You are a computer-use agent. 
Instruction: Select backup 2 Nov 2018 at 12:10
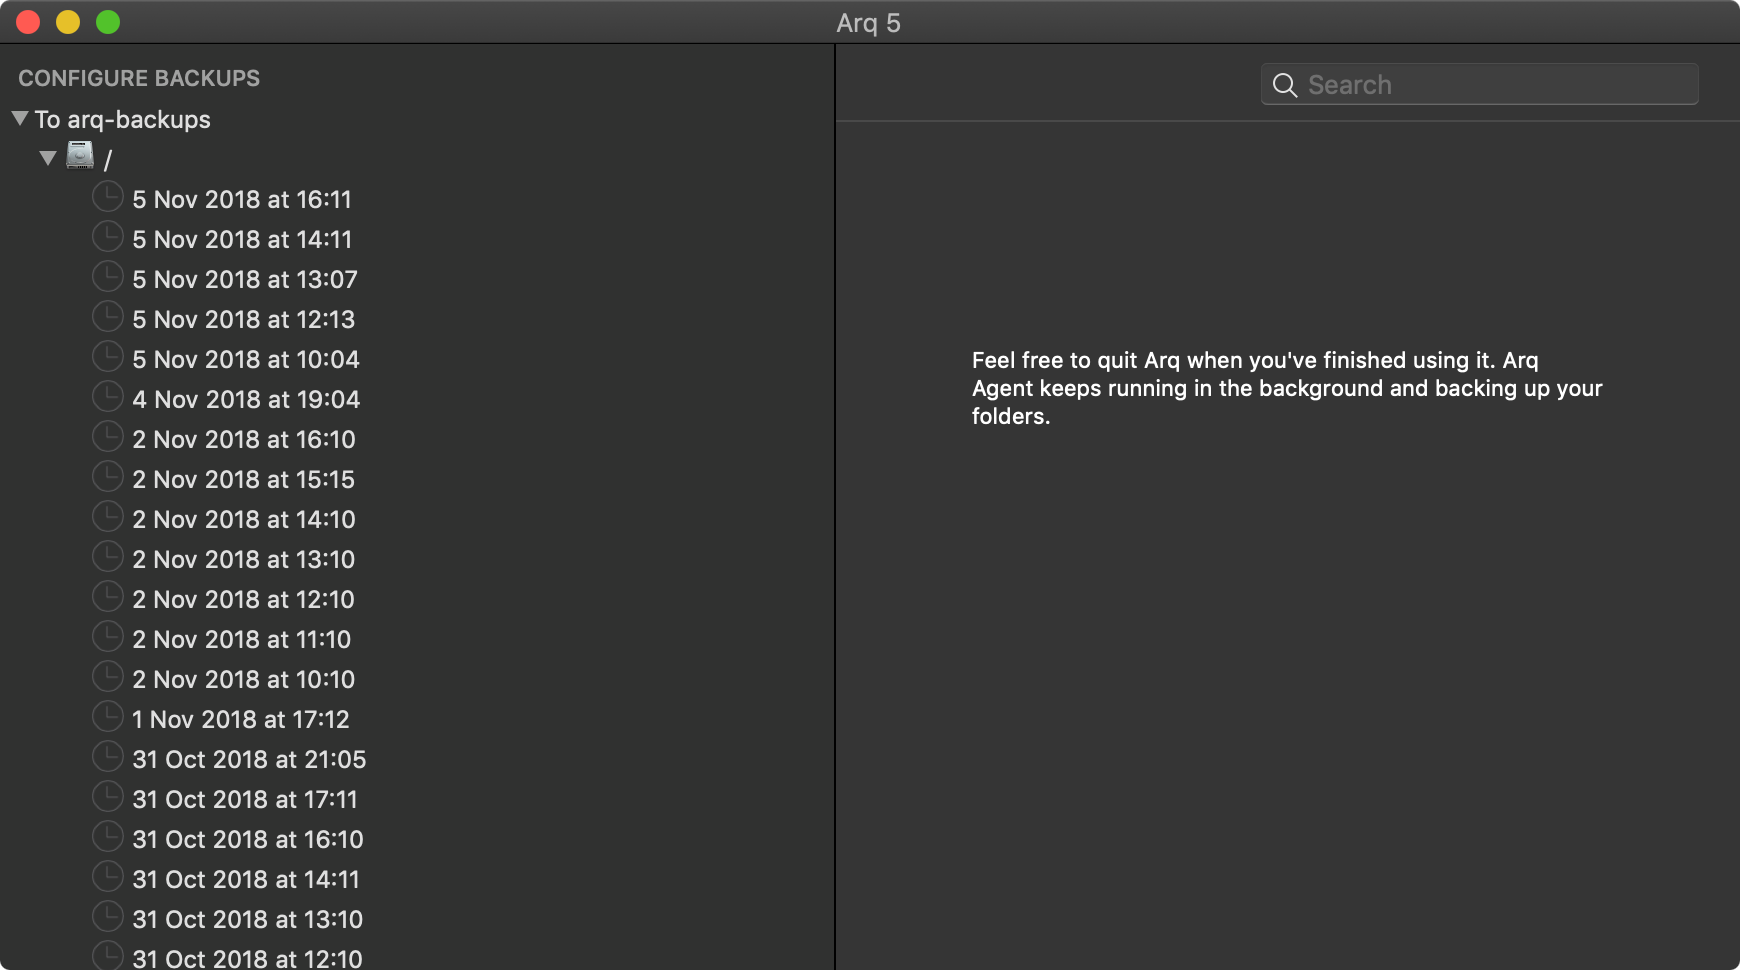pos(244,599)
